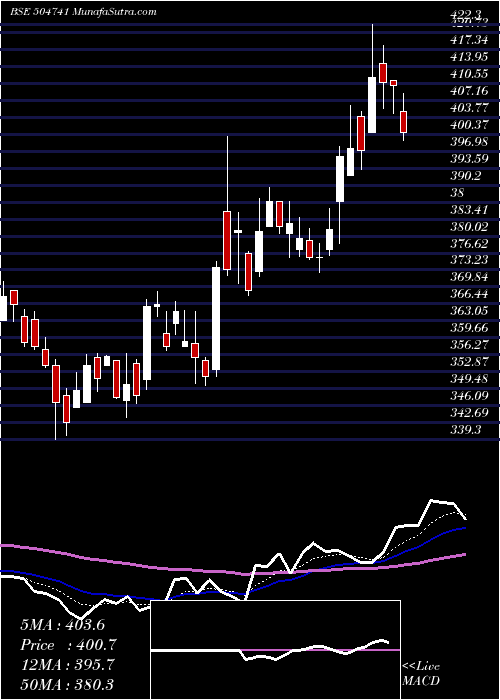This screenshot has height=700, width=500.
Task: Select the 12MA : 395.7 readout
Action: [67, 665]
